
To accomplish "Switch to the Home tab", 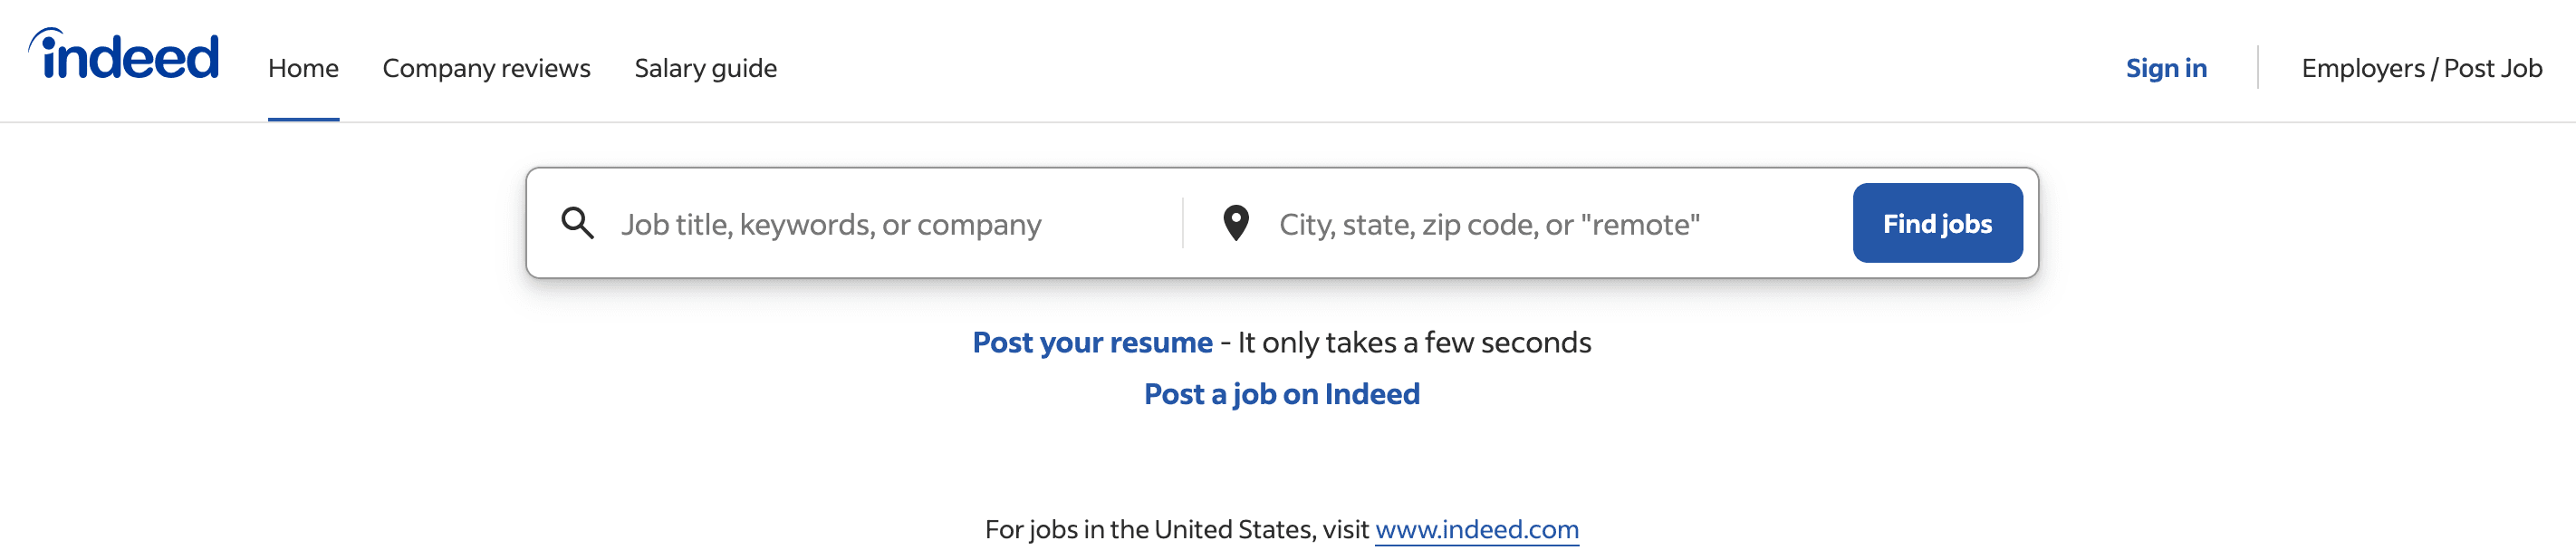I will coord(303,68).
